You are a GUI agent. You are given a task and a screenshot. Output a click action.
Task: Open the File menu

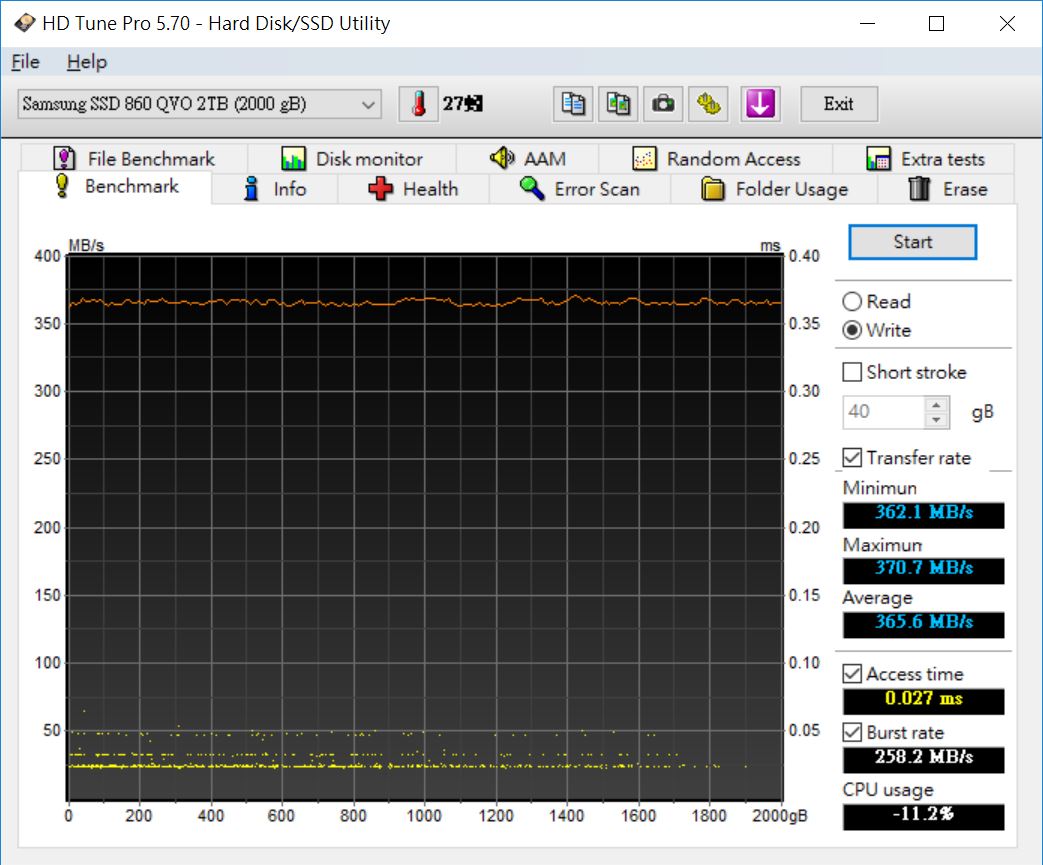pos(25,62)
